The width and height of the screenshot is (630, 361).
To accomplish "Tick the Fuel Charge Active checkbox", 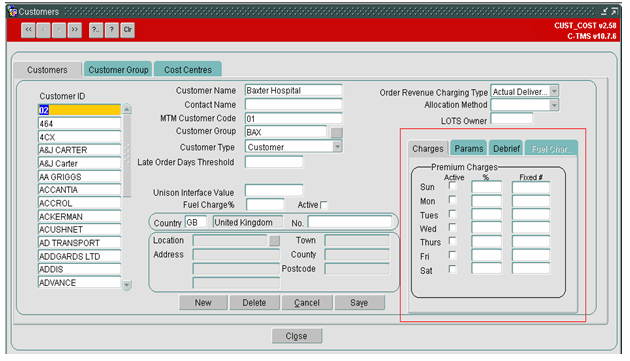I will coord(324,205).
